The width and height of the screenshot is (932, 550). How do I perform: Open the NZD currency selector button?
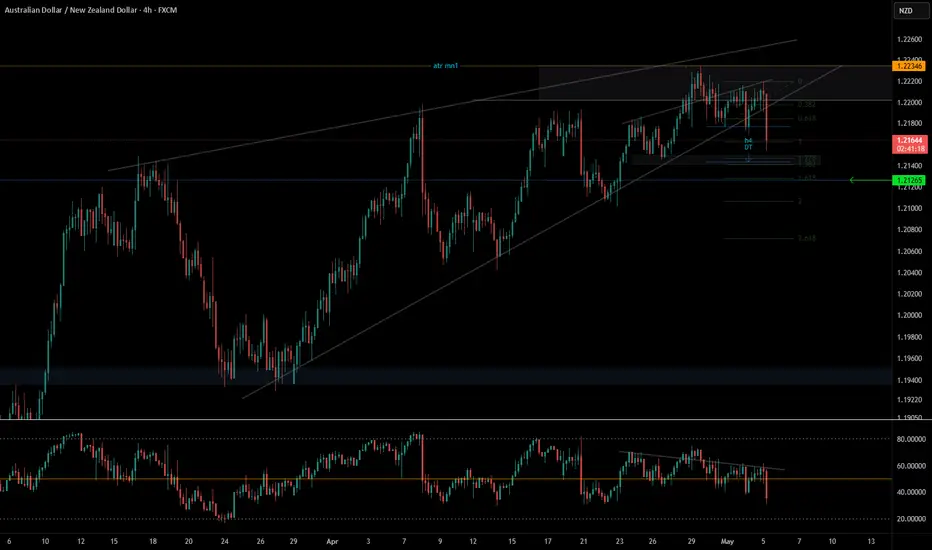tap(909, 11)
